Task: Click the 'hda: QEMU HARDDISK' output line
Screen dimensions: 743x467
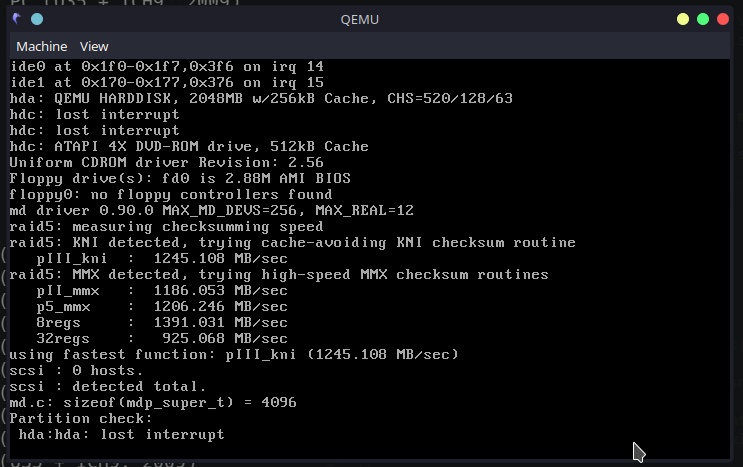Action: (x=261, y=99)
